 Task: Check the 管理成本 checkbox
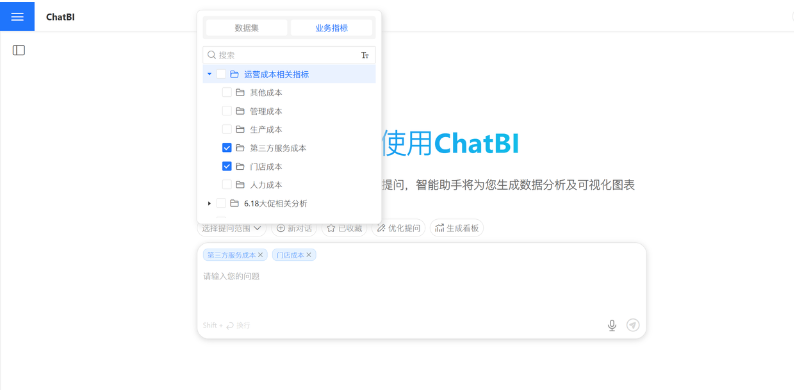(x=227, y=111)
